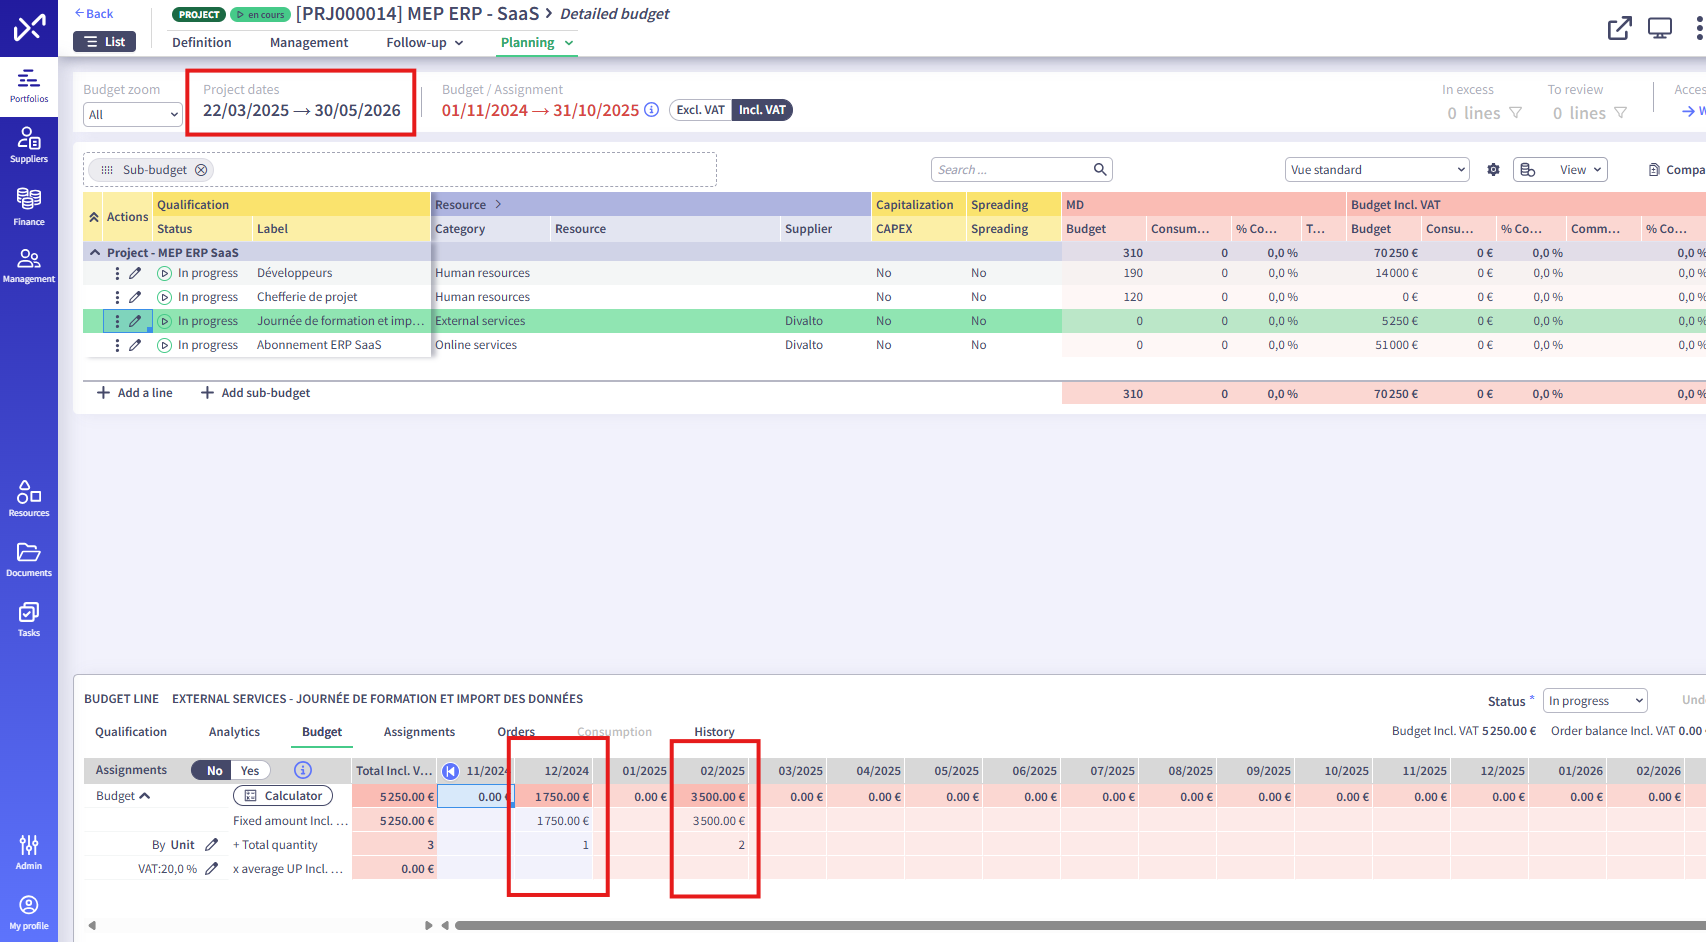This screenshot has height=942, width=1706.
Task: Collapse the Project - MEP ERP SaaS group
Action: tap(96, 253)
